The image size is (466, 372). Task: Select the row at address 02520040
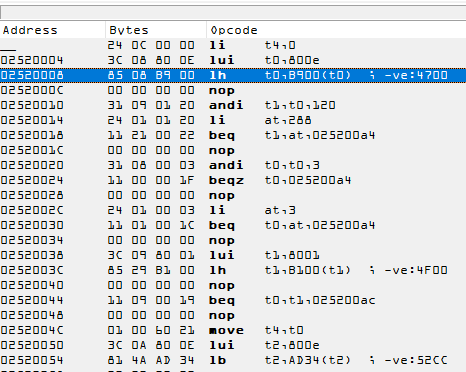click(x=233, y=285)
